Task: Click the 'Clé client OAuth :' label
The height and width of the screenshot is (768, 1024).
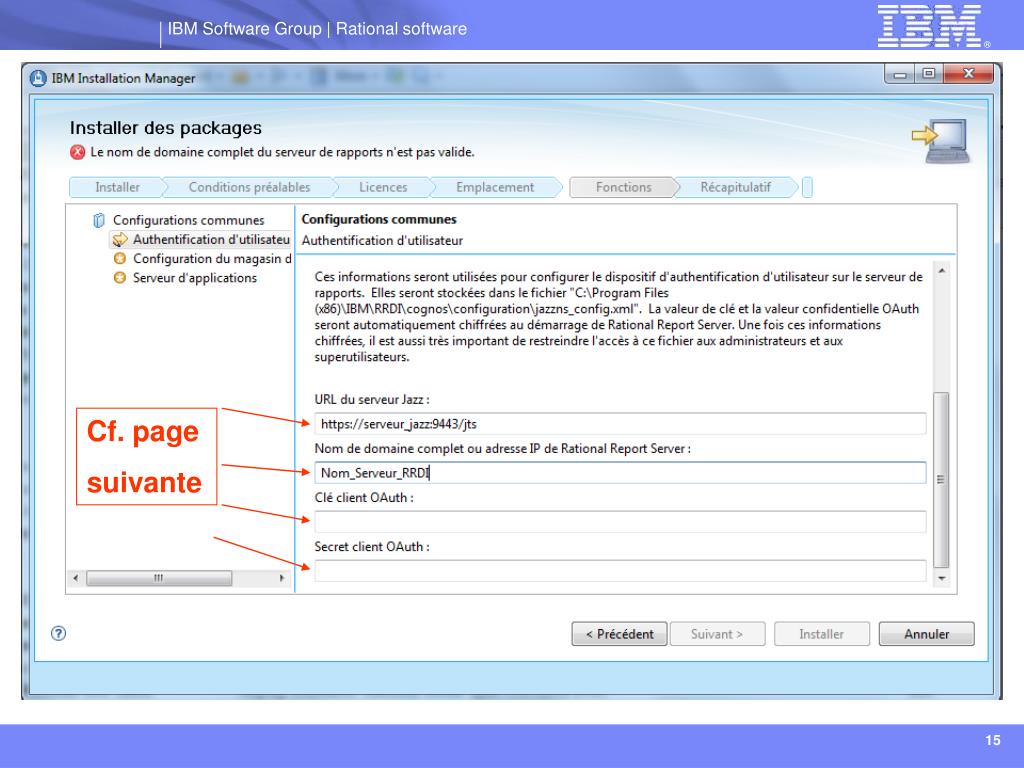Action: tap(364, 498)
